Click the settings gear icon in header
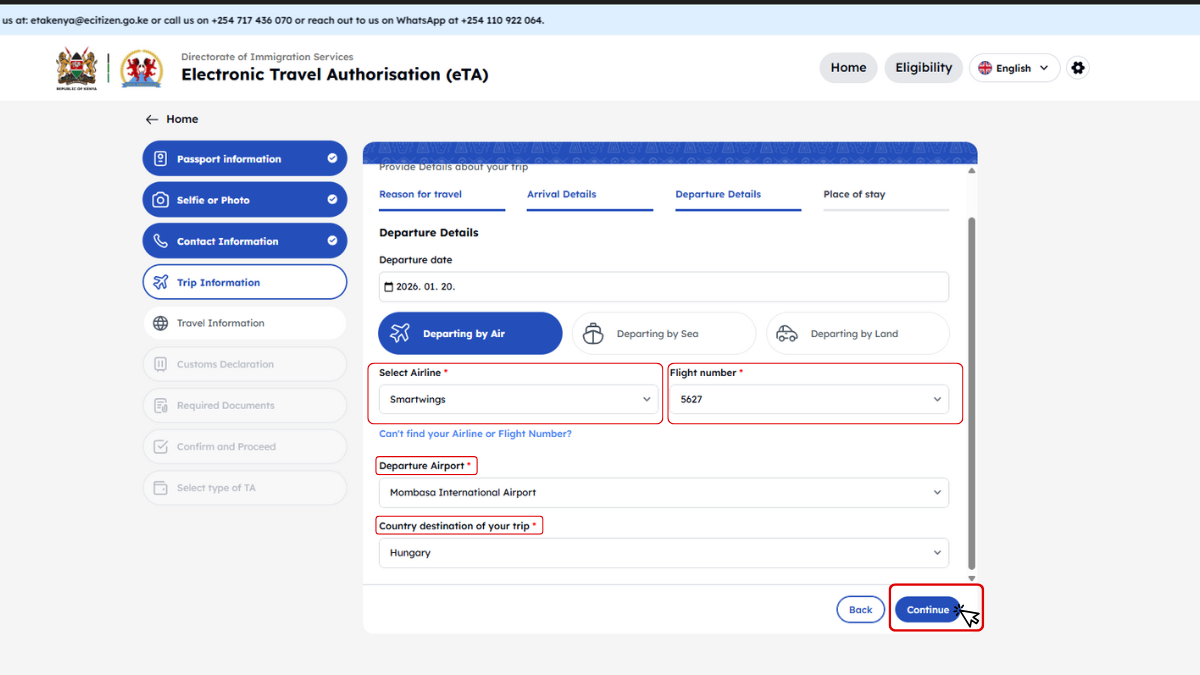The height and width of the screenshot is (675, 1200). pyautogui.click(x=1077, y=68)
